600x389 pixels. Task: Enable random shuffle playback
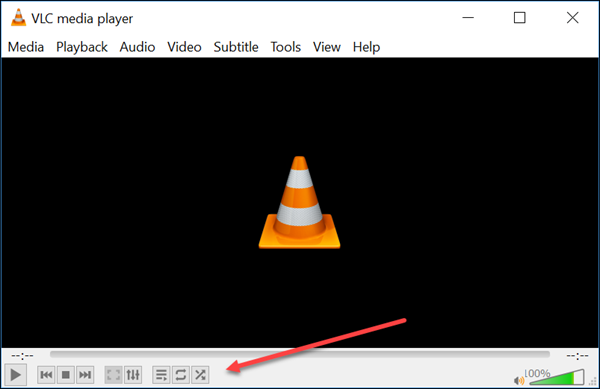[x=200, y=375]
